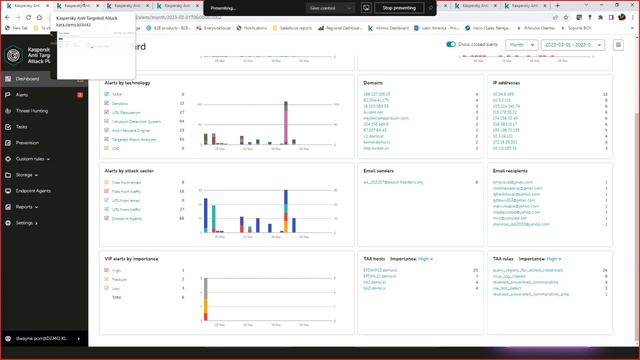Uncheck URL Reputation checkbox
640x360 pixels.
(107, 112)
